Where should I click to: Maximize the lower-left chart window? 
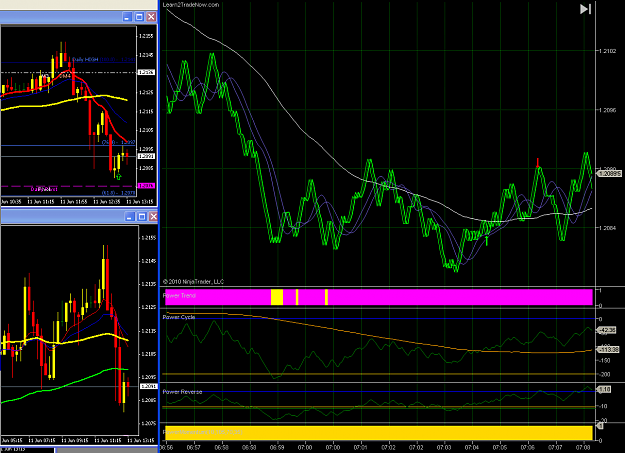142,217
